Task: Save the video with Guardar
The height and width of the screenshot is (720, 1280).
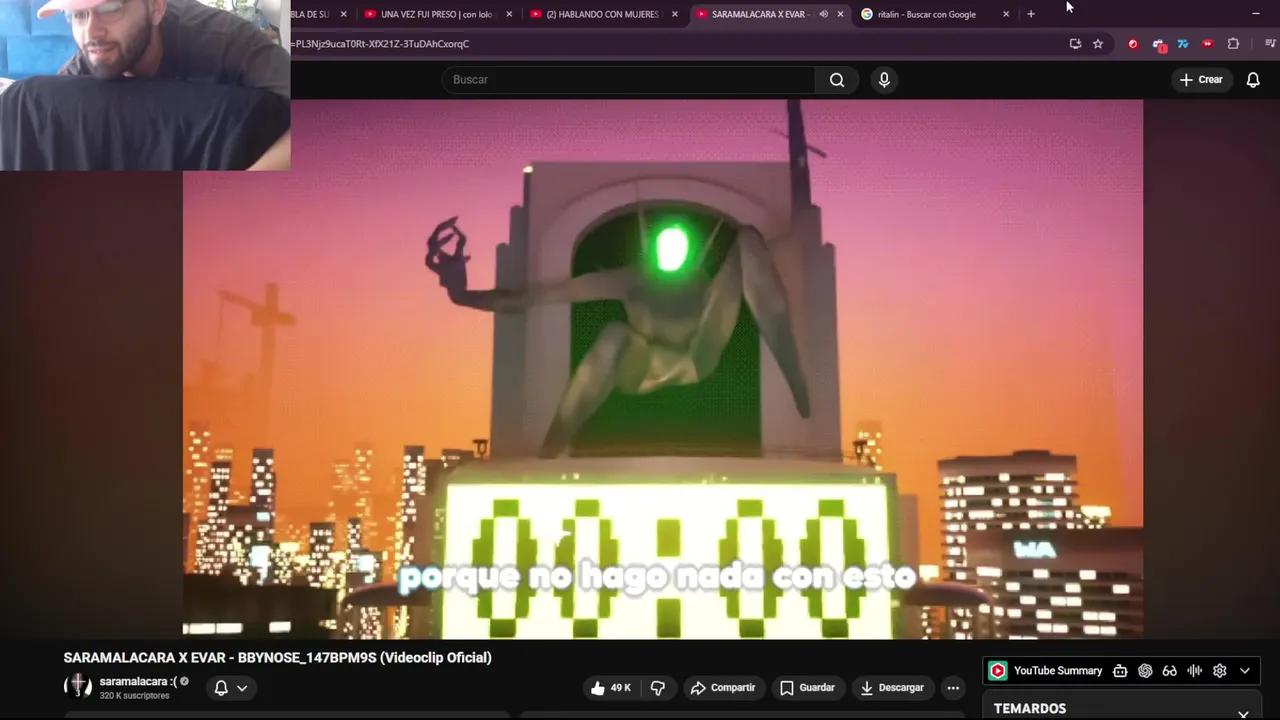Action: (807, 688)
